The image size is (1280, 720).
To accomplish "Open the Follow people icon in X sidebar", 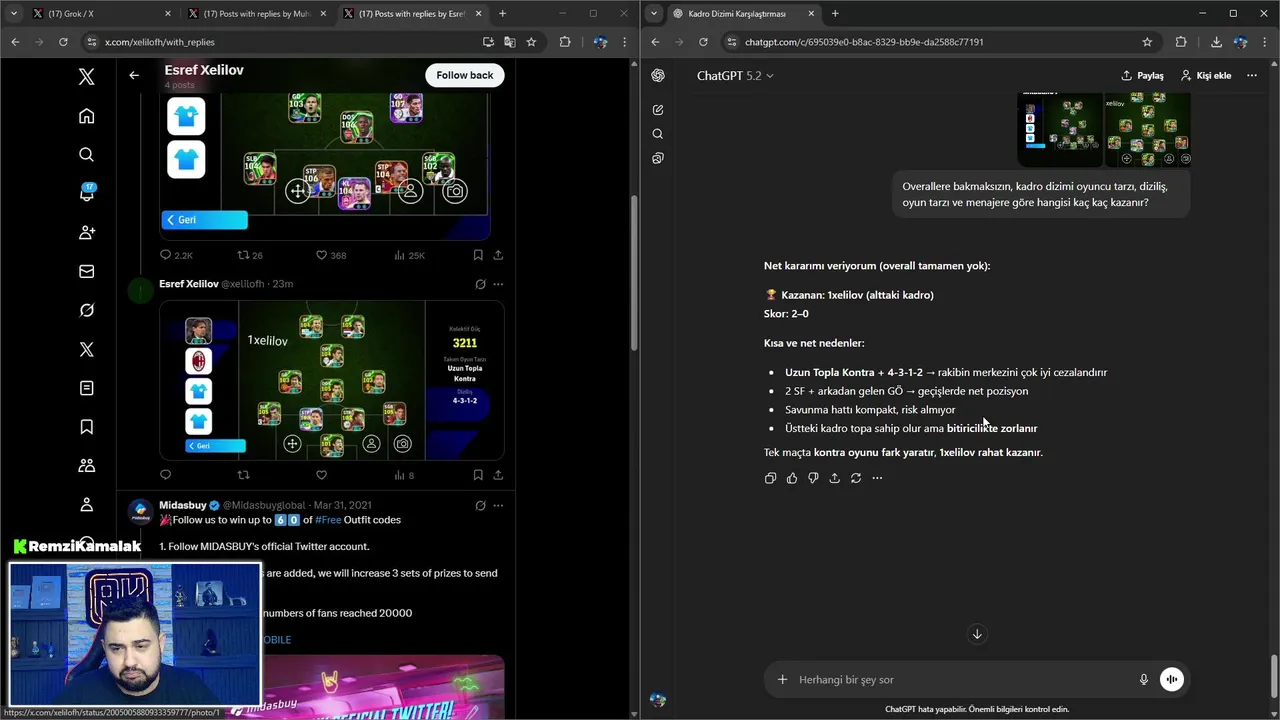I will (x=87, y=232).
